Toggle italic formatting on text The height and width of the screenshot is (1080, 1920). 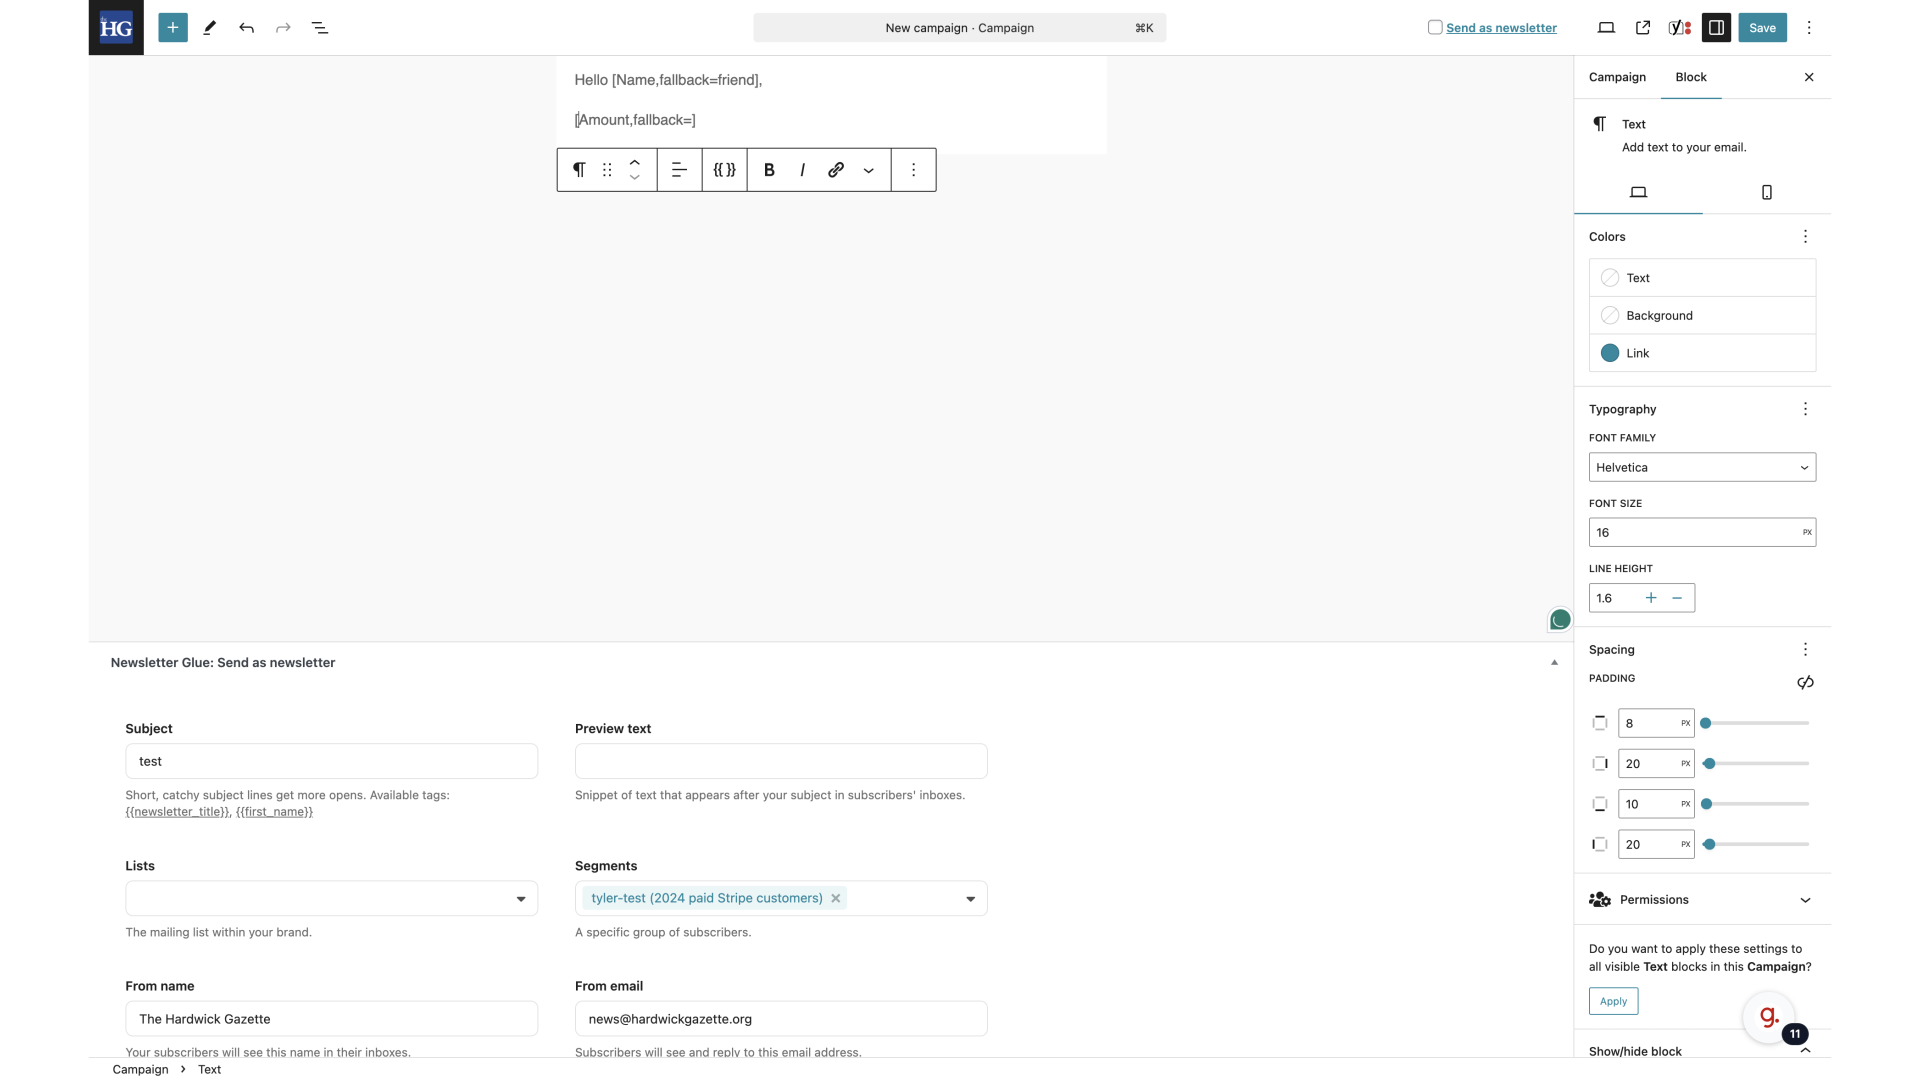pos(802,169)
